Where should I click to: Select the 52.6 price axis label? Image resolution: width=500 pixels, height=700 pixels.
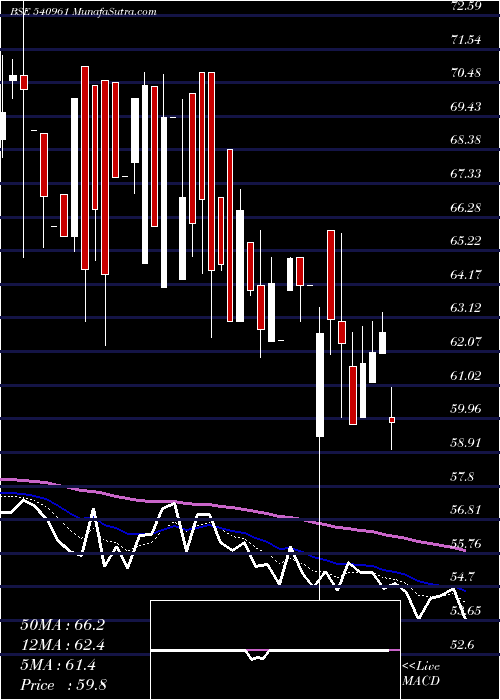462,645
